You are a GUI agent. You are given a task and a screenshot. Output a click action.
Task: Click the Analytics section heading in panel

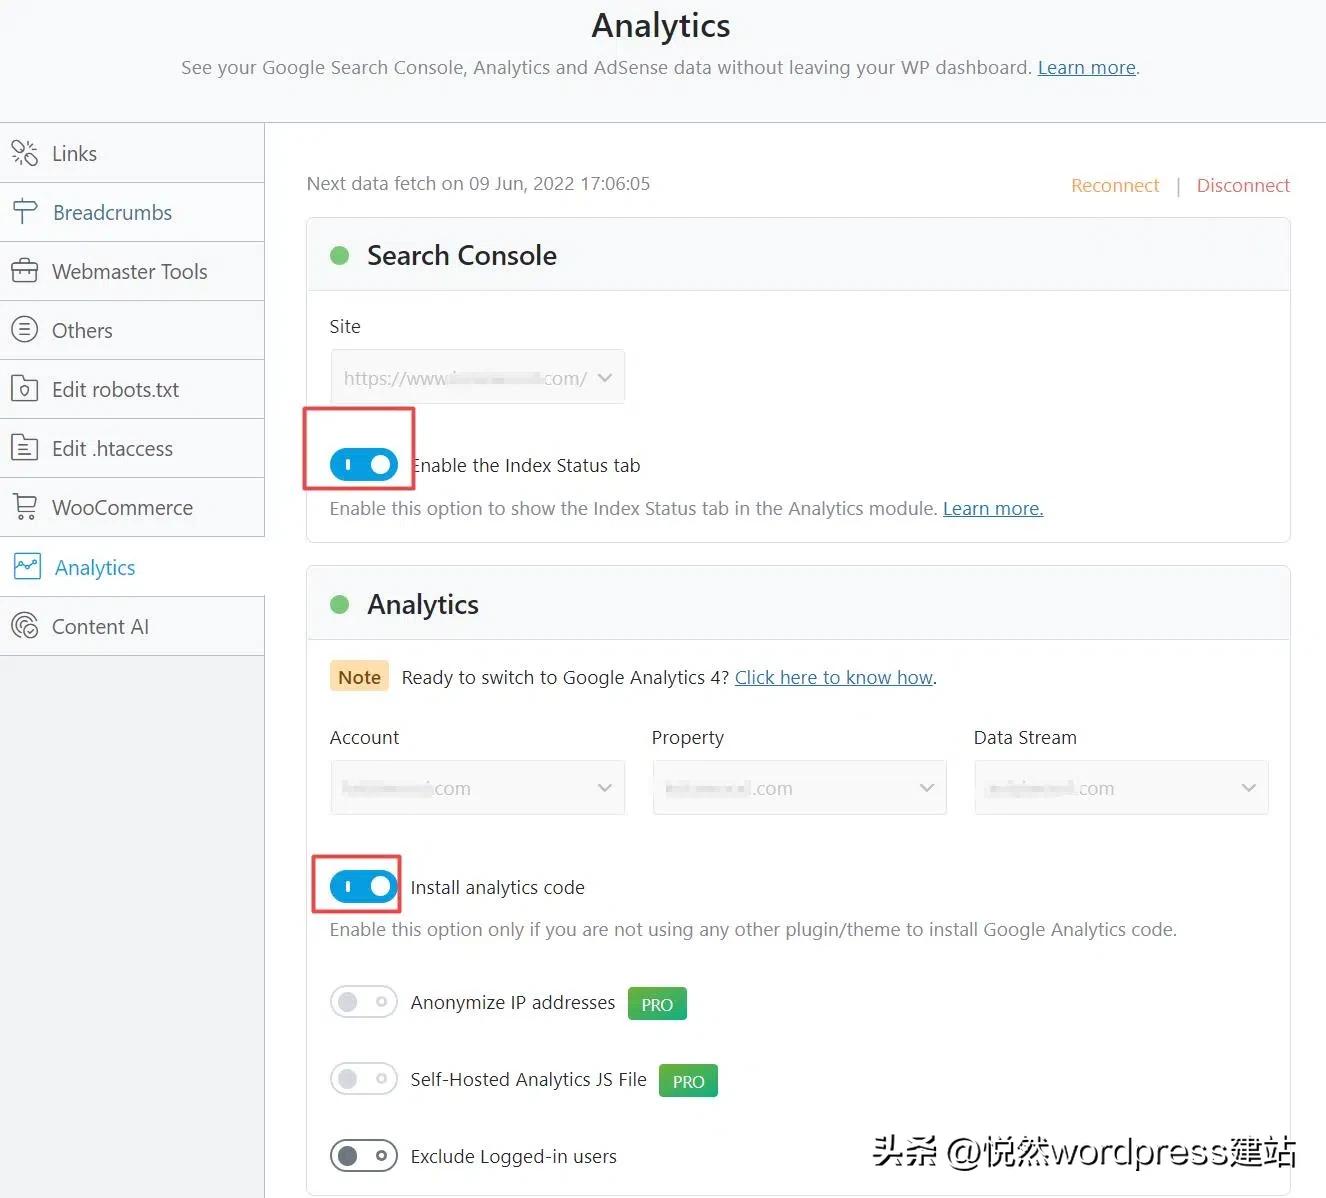coord(423,604)
